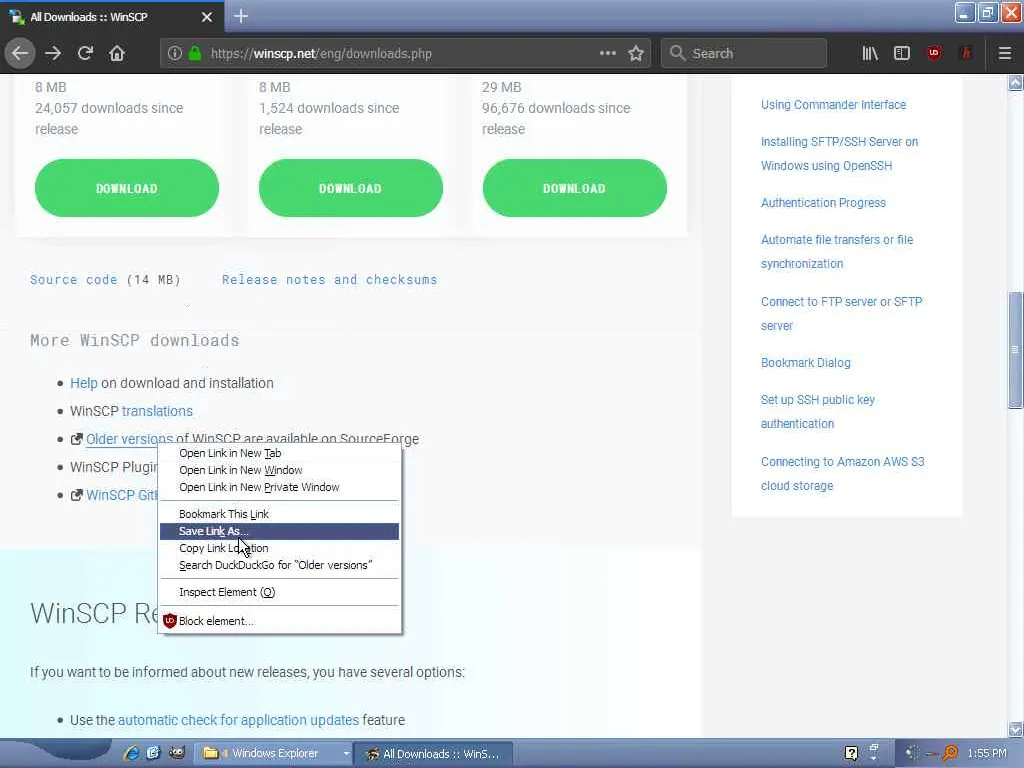Open the Firefox hamburger menu

[1005, 53]
